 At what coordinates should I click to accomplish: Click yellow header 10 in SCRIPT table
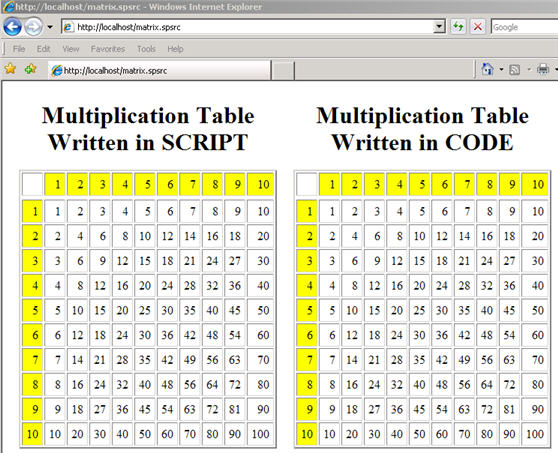pos(260,184)
